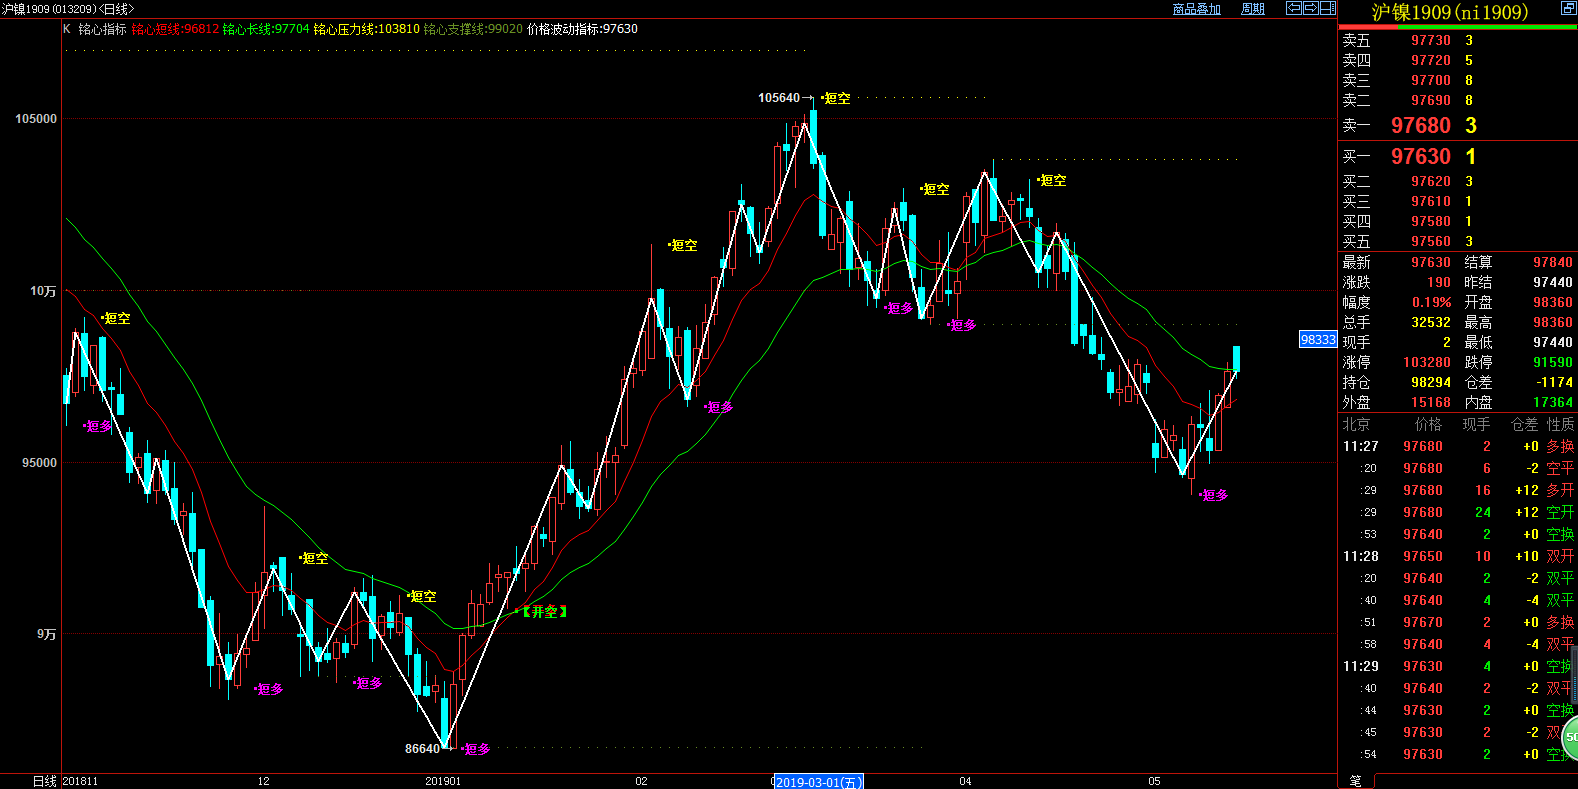Select the 买三 97610 order row
The width and height of the screenshot is (1578, 789).
(x=1458, y=201)
